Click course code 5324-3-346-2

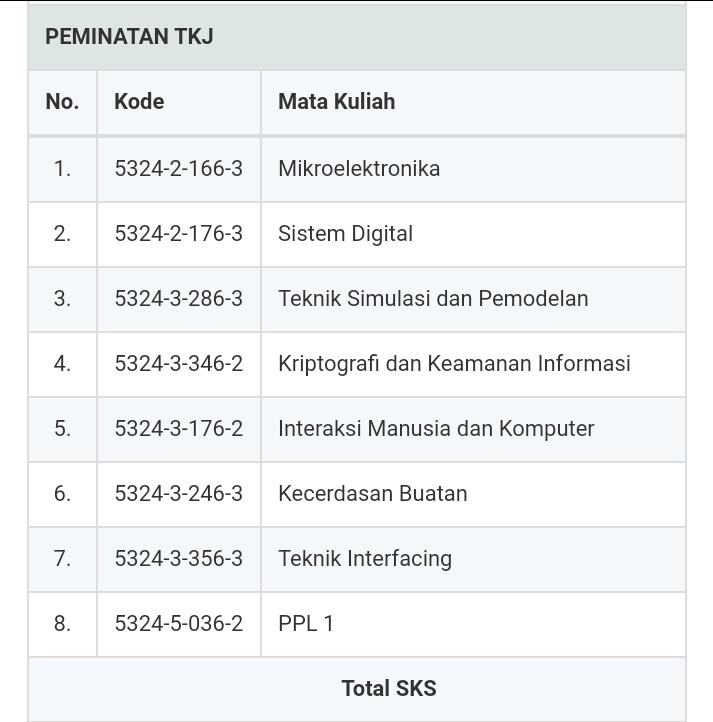[x=178, y=363]
